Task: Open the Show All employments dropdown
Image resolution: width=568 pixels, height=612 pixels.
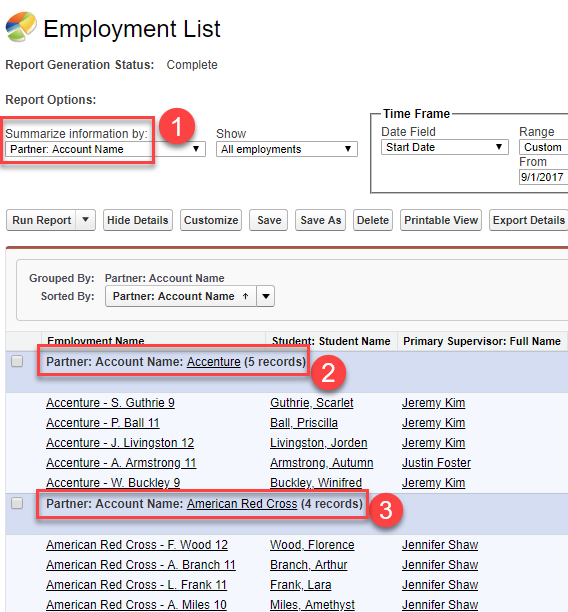Action: click(287, 149)
